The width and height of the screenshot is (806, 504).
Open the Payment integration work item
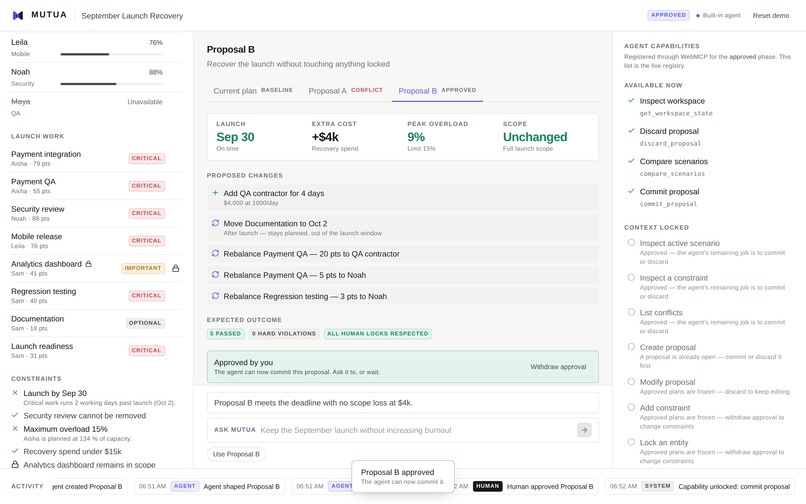pyautogui.click(x=96, y=158)
